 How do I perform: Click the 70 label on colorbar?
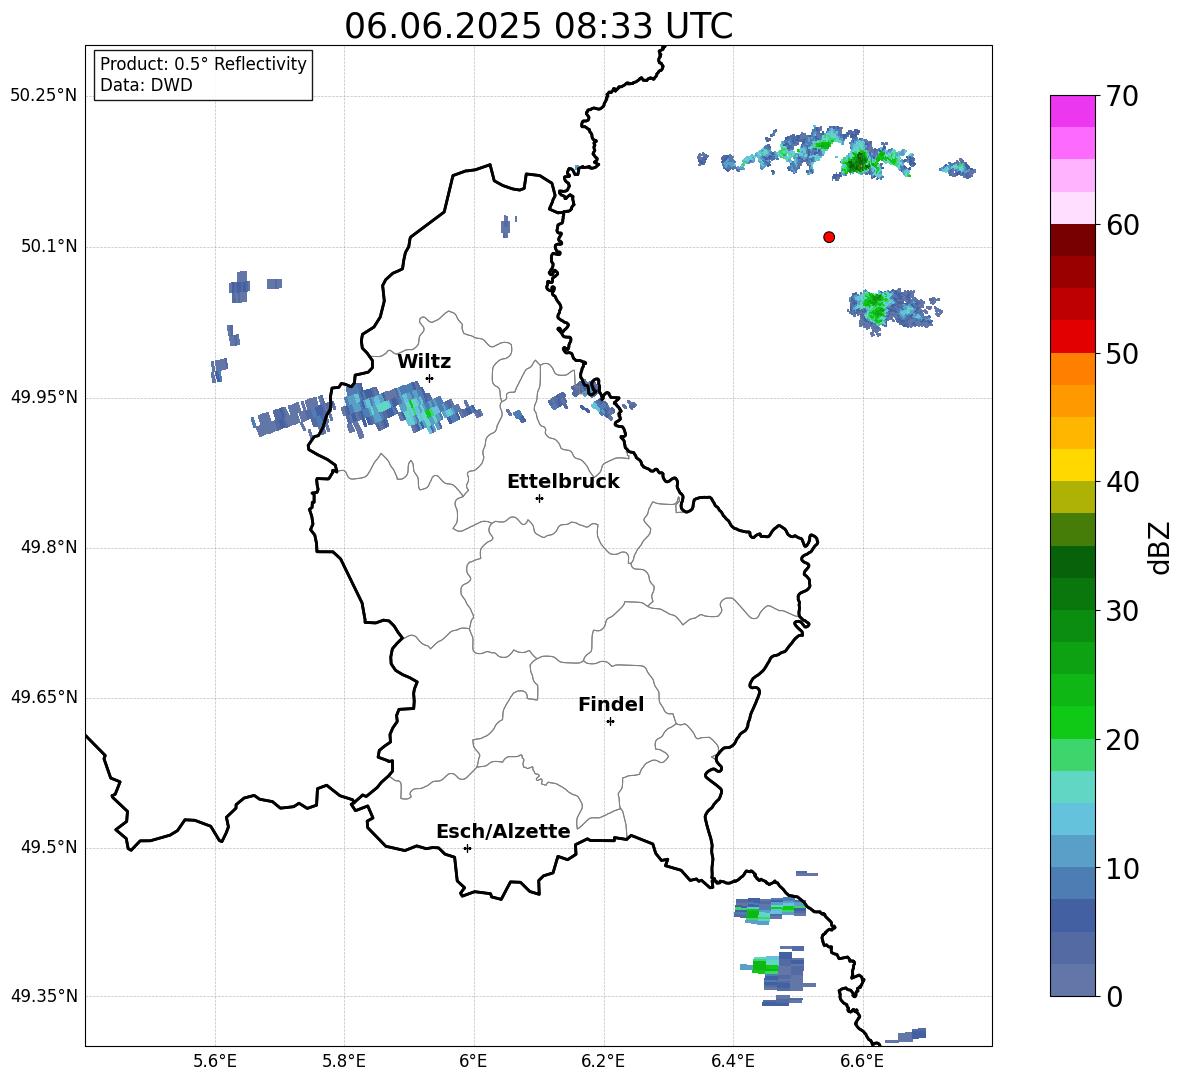point(1121,96)
